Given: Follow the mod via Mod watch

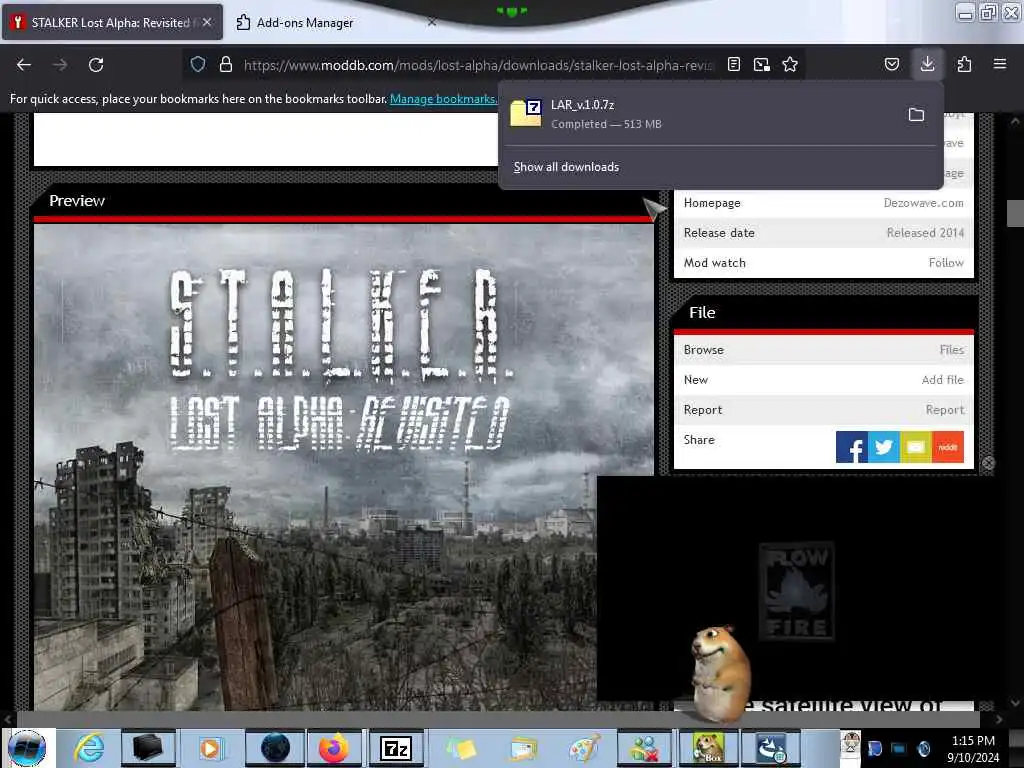Looking at the screenshot, I should coord(946,263).
